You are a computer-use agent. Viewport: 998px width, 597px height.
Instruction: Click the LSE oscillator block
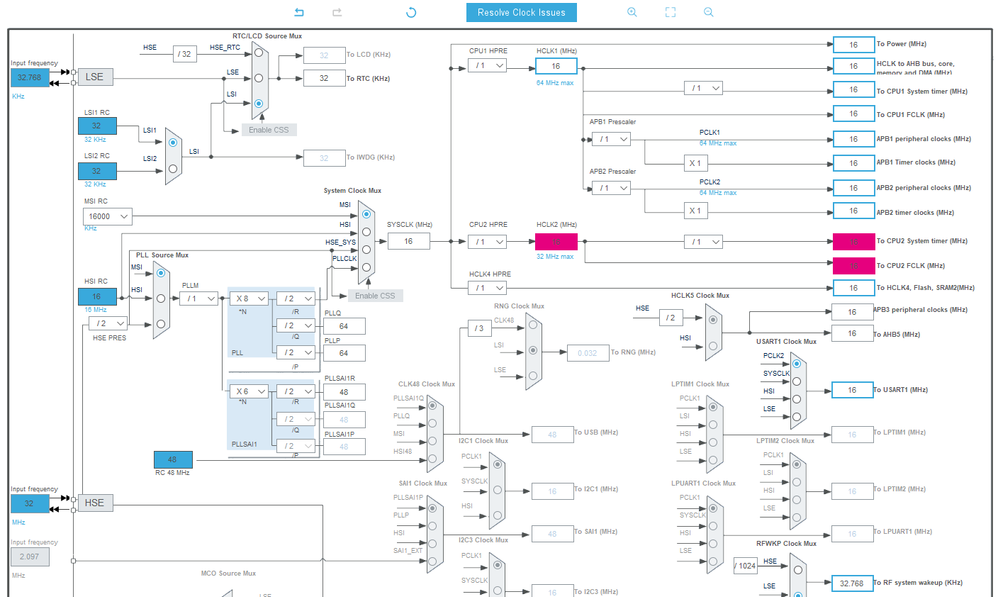(x=95, y=77)
